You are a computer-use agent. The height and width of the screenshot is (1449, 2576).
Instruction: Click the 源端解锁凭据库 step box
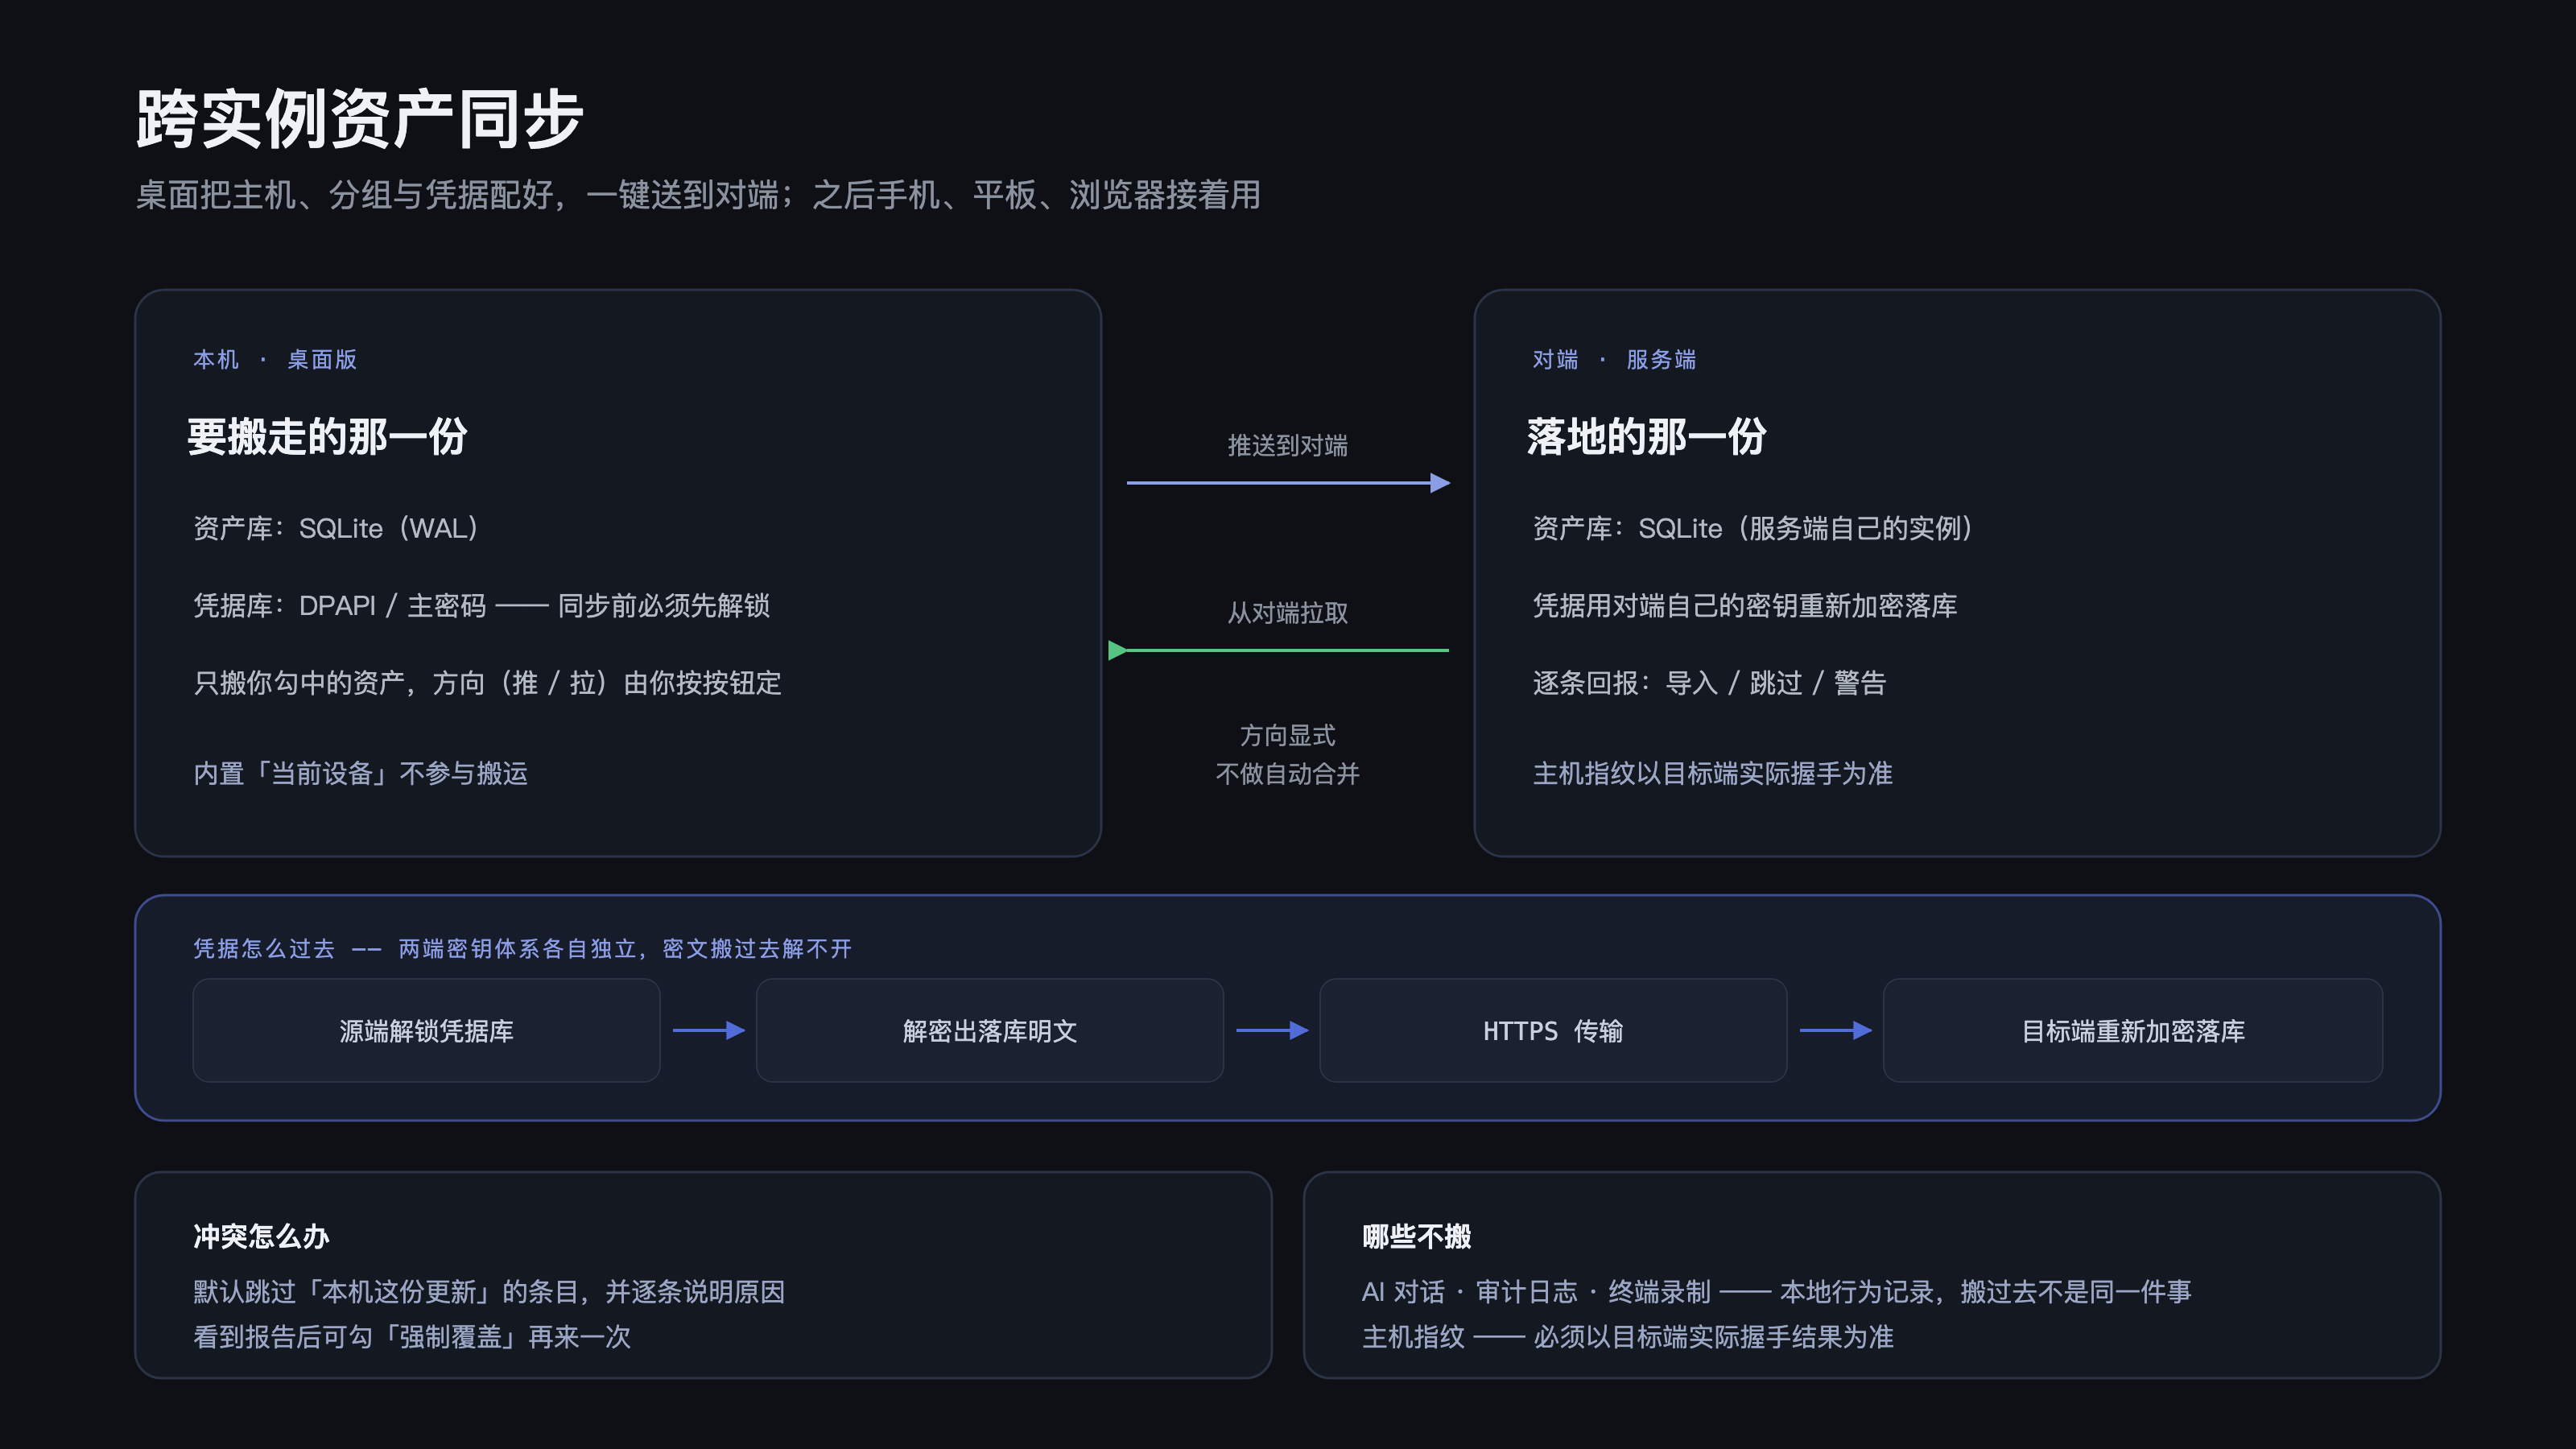point(426,1031)
